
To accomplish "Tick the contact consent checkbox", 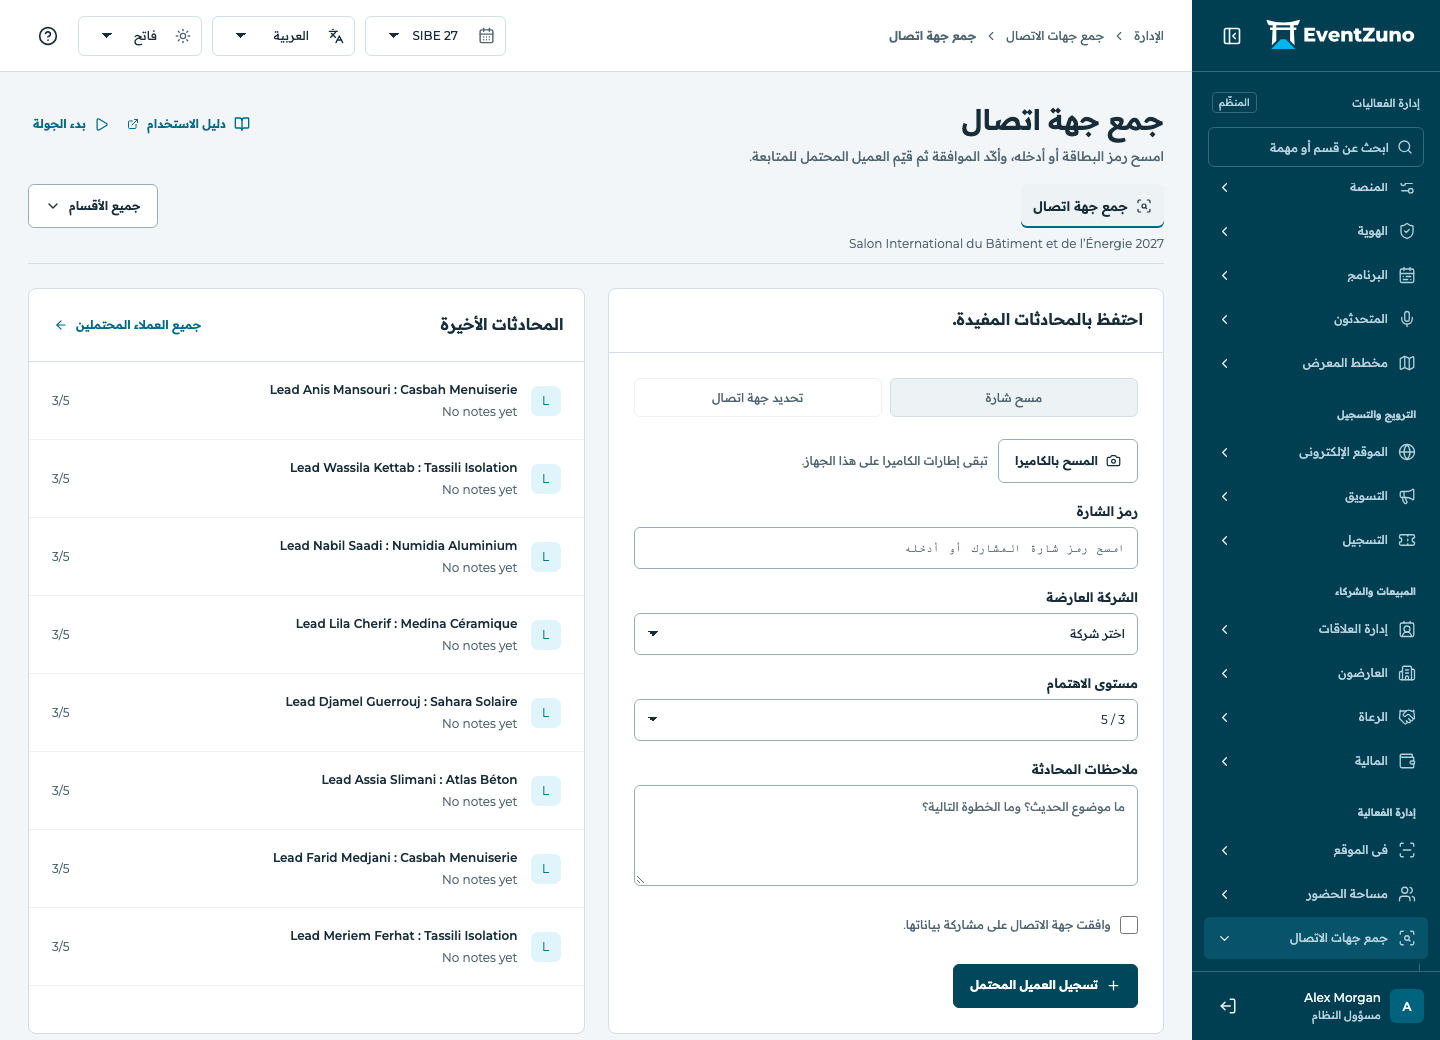I will click(1129, 925).
